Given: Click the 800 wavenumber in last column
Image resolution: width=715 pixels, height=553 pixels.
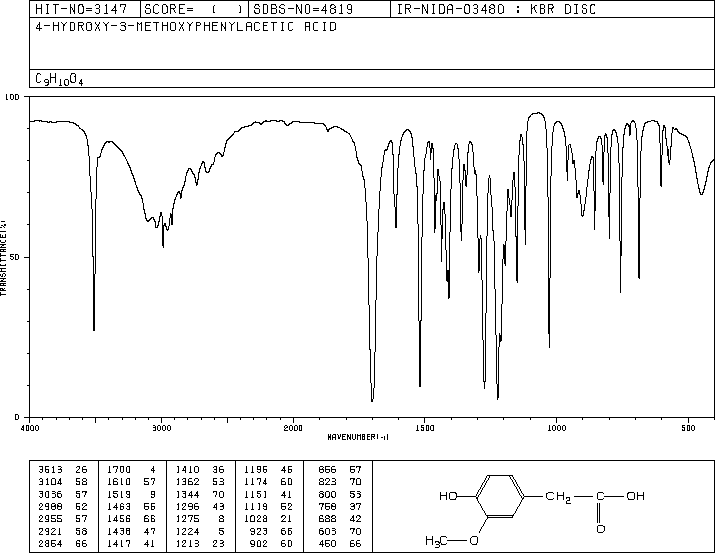Looking at the screenshot, I should (327, 494).
